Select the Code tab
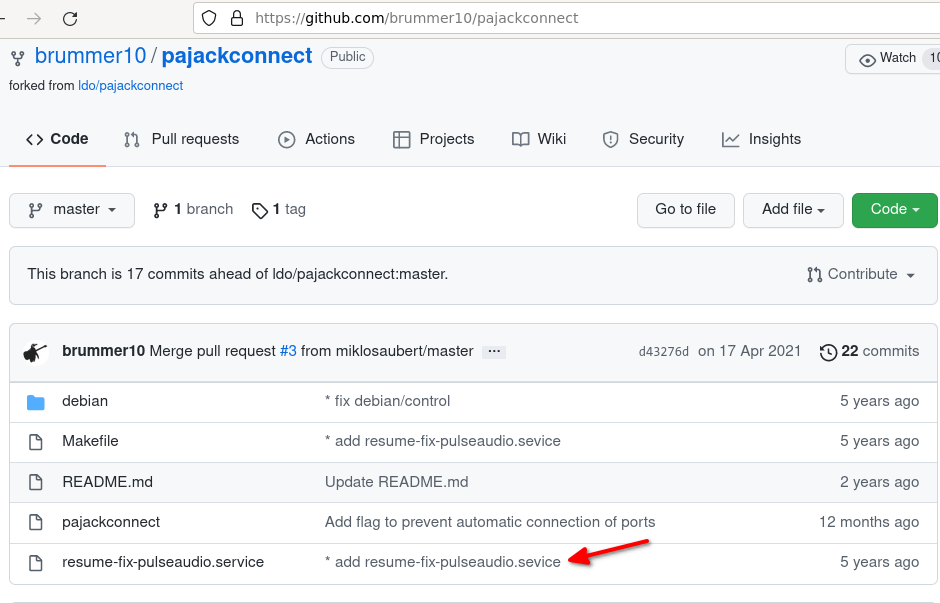This screenshot has height=603, width=940. click(57, 139)
